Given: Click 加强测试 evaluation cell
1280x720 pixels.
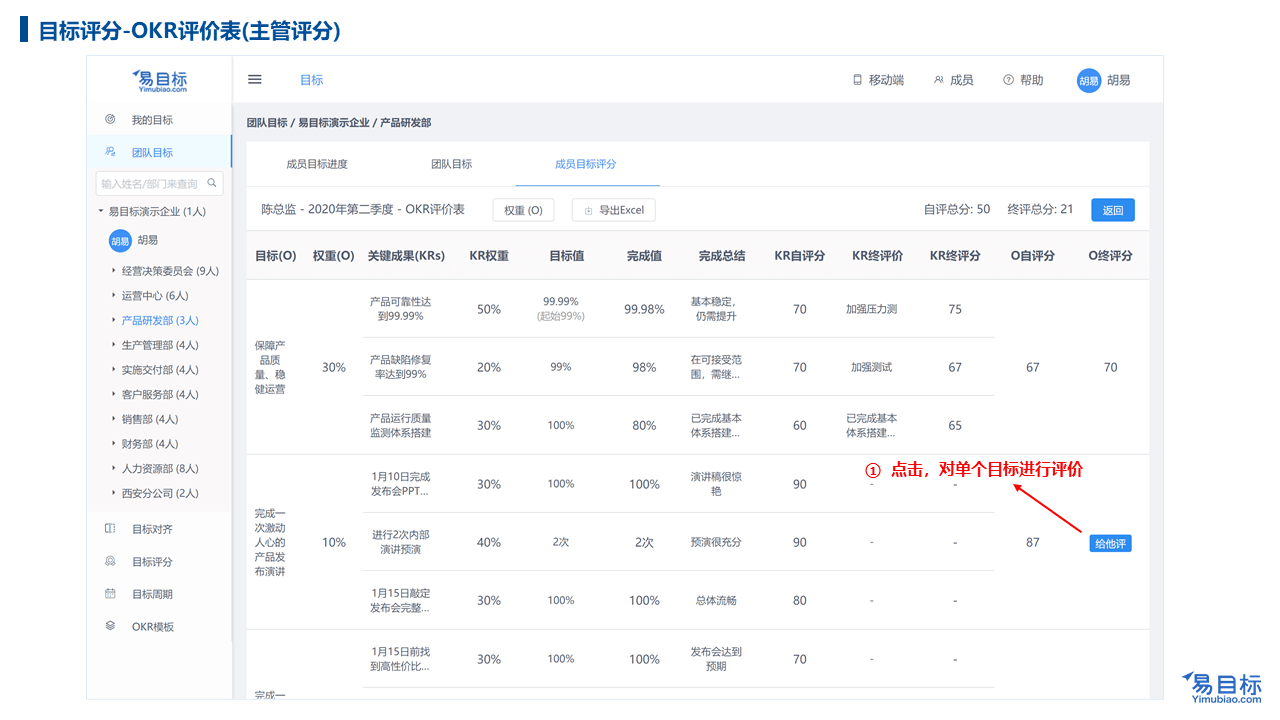Looking at the screenshot, I should (x=871, y=367).
